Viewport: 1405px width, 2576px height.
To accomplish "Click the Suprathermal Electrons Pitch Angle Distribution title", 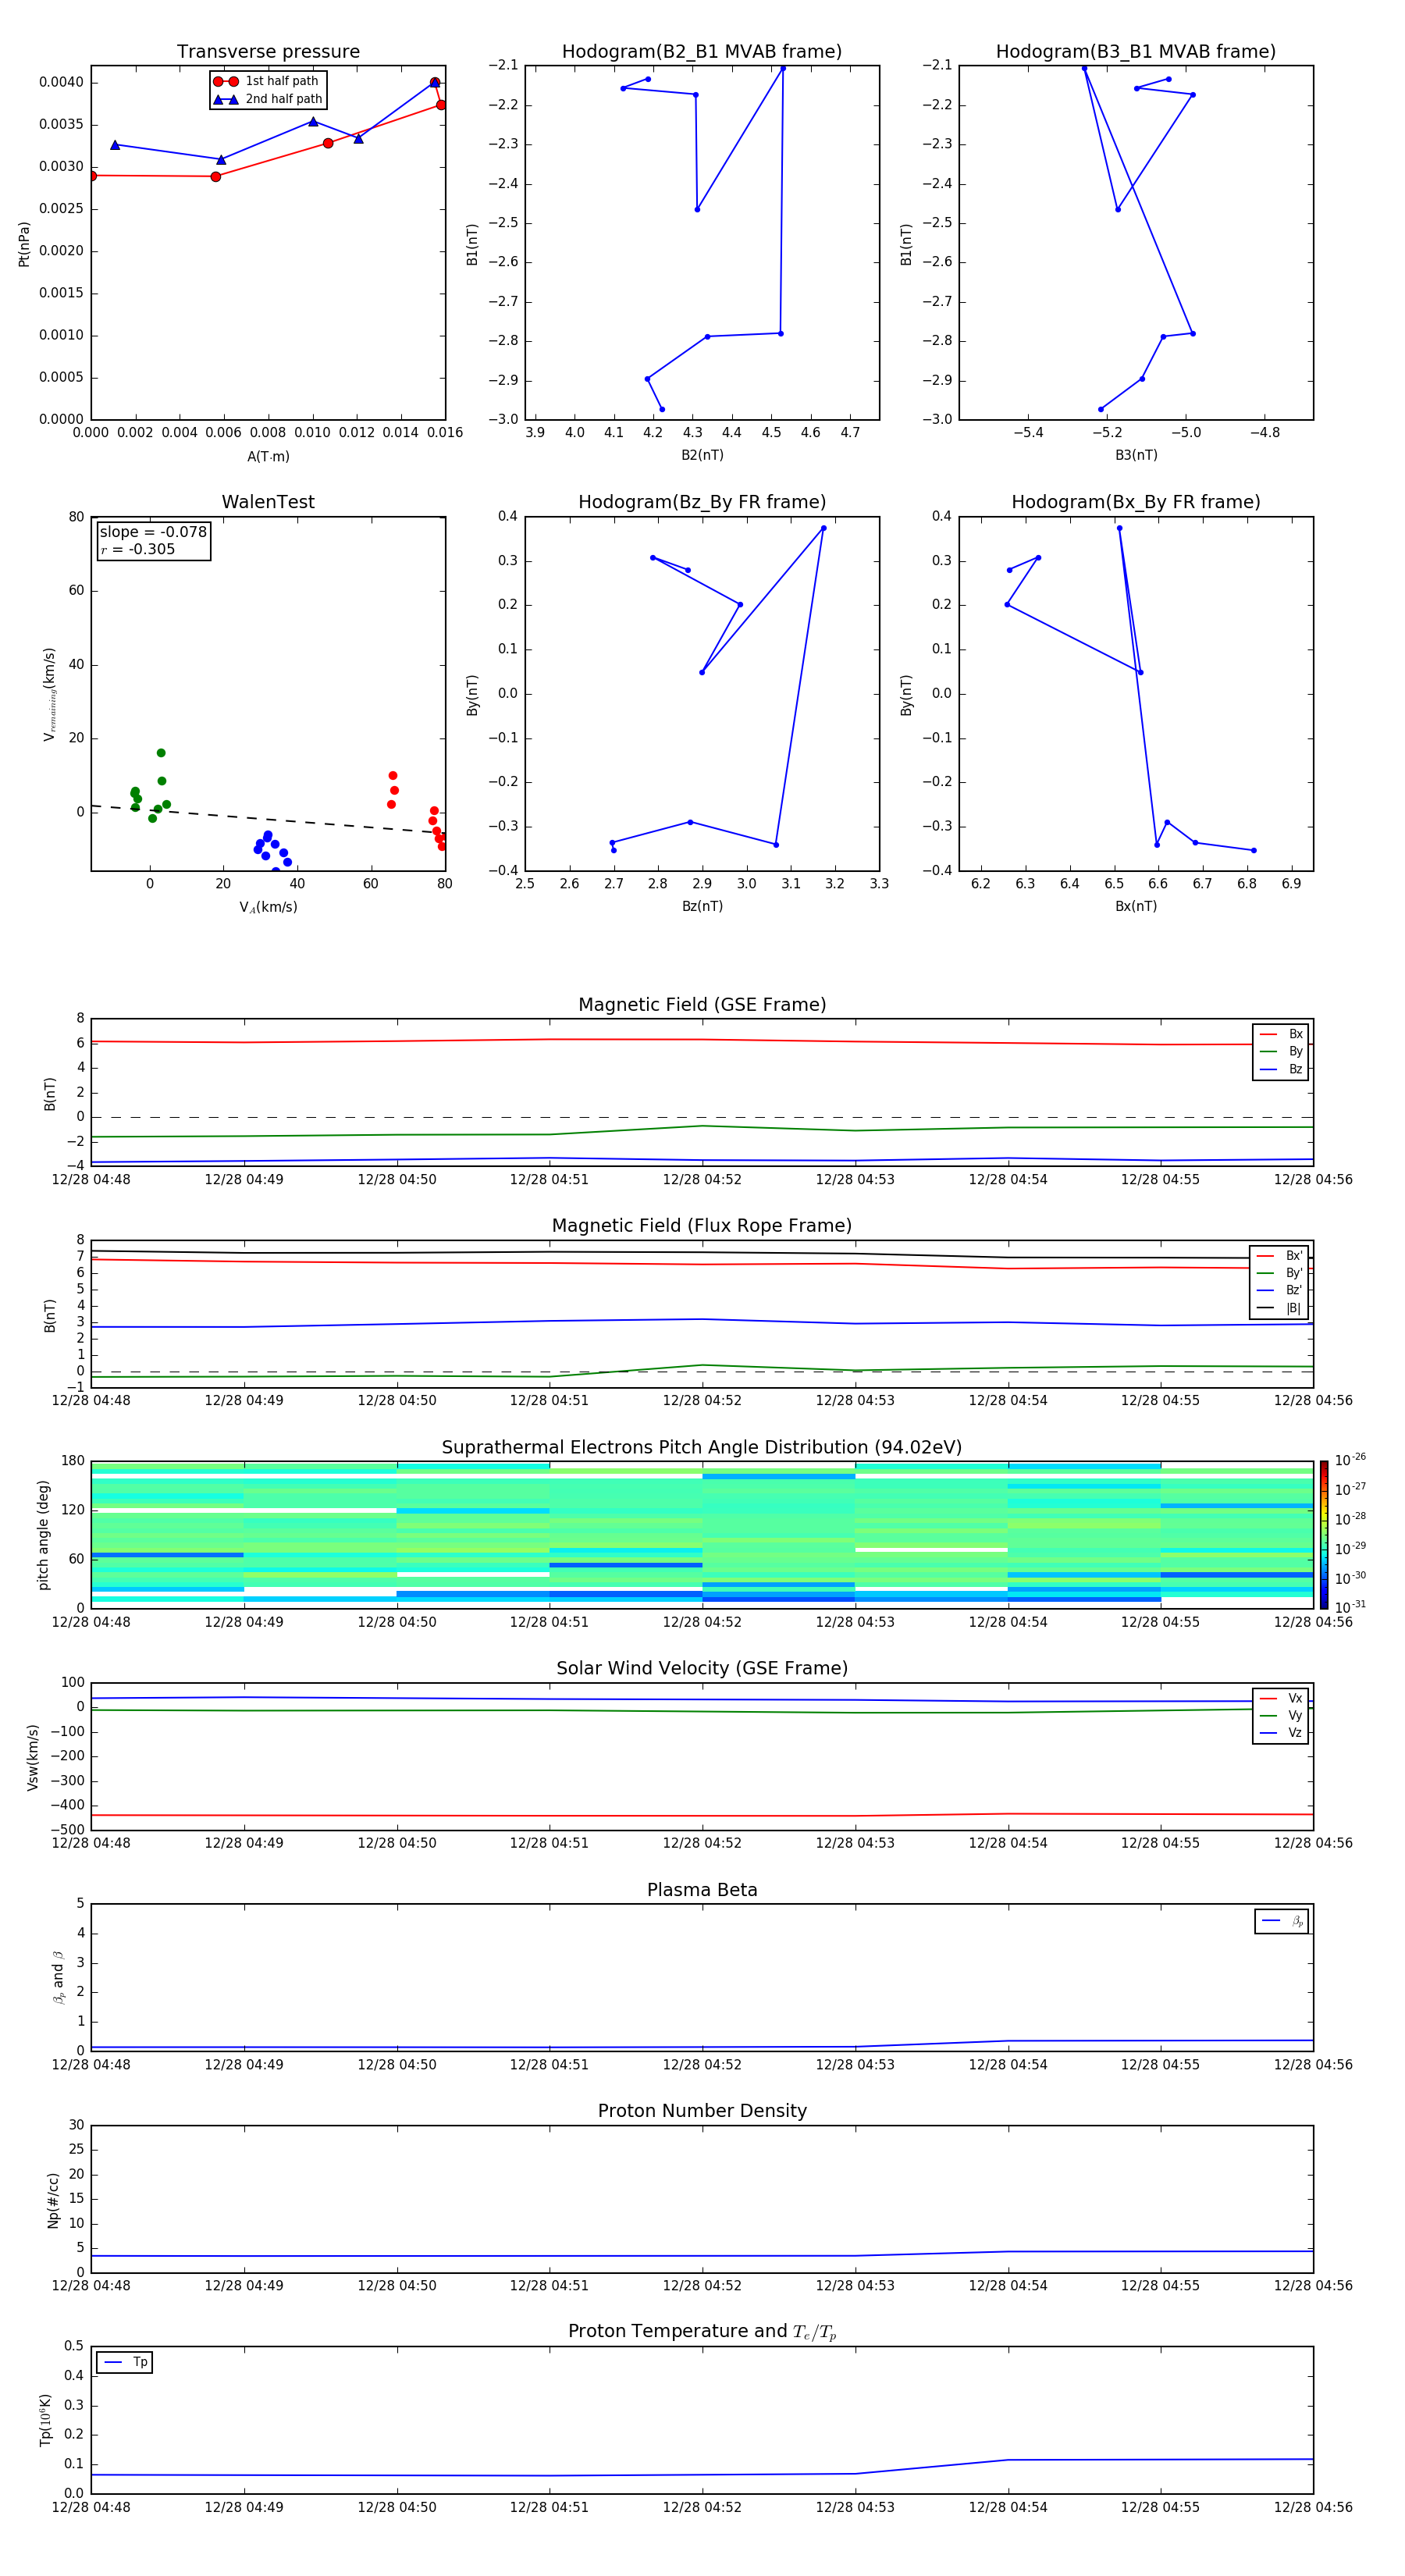I will [702, 1448].
